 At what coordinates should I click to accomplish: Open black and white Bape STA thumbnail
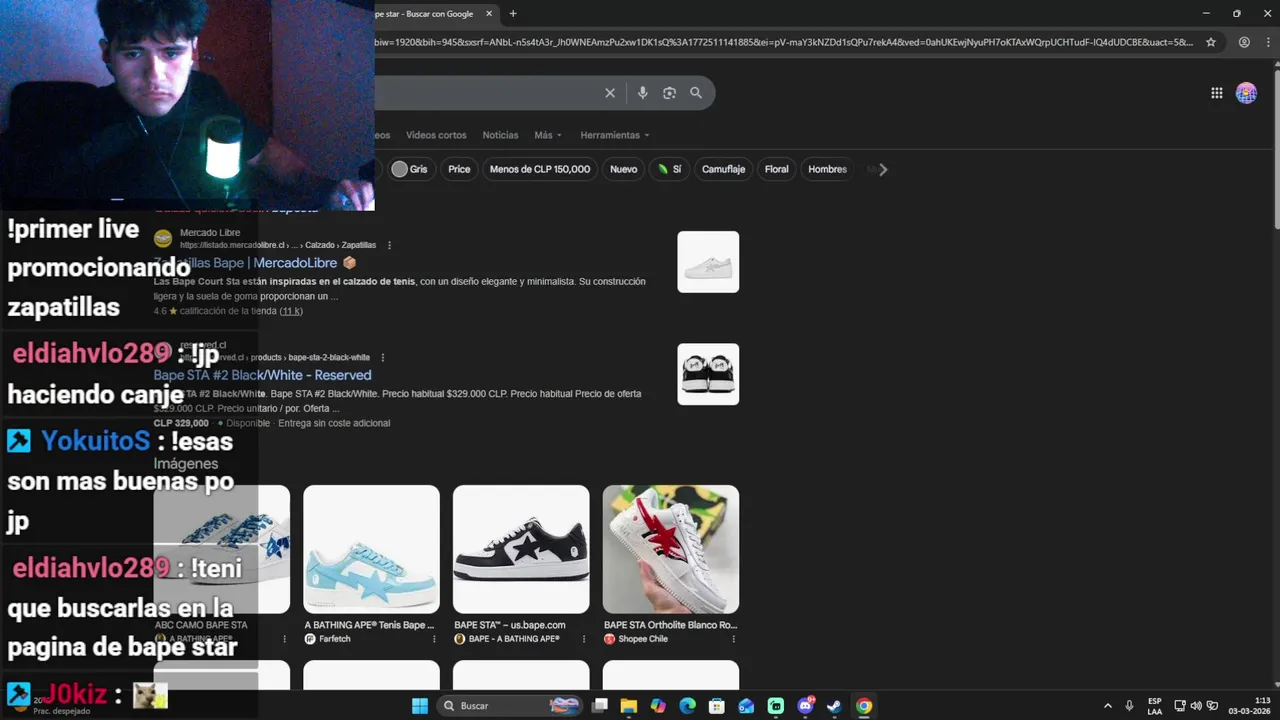pyautogui.click(x=708, y=374)
